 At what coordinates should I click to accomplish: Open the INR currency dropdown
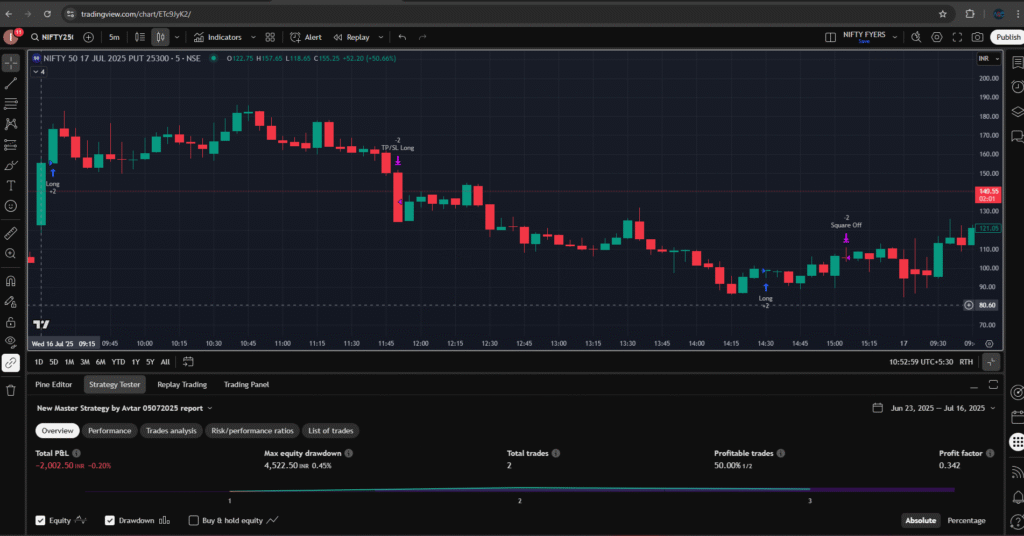[x=988, y=59]
